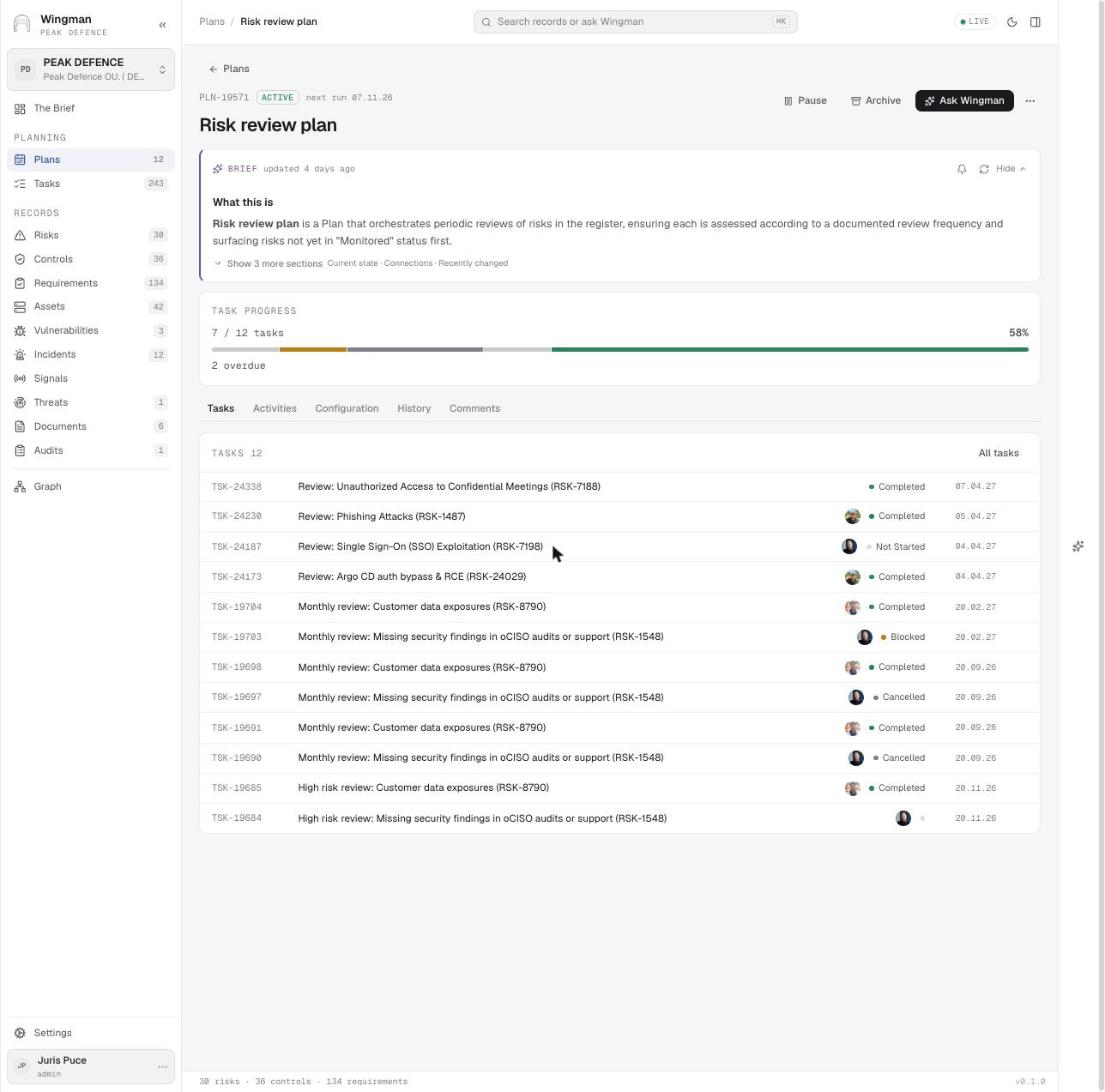1105x1092 pixels.
Task: Click Not Started status on TSK-24187
Action: coord(896,547)
